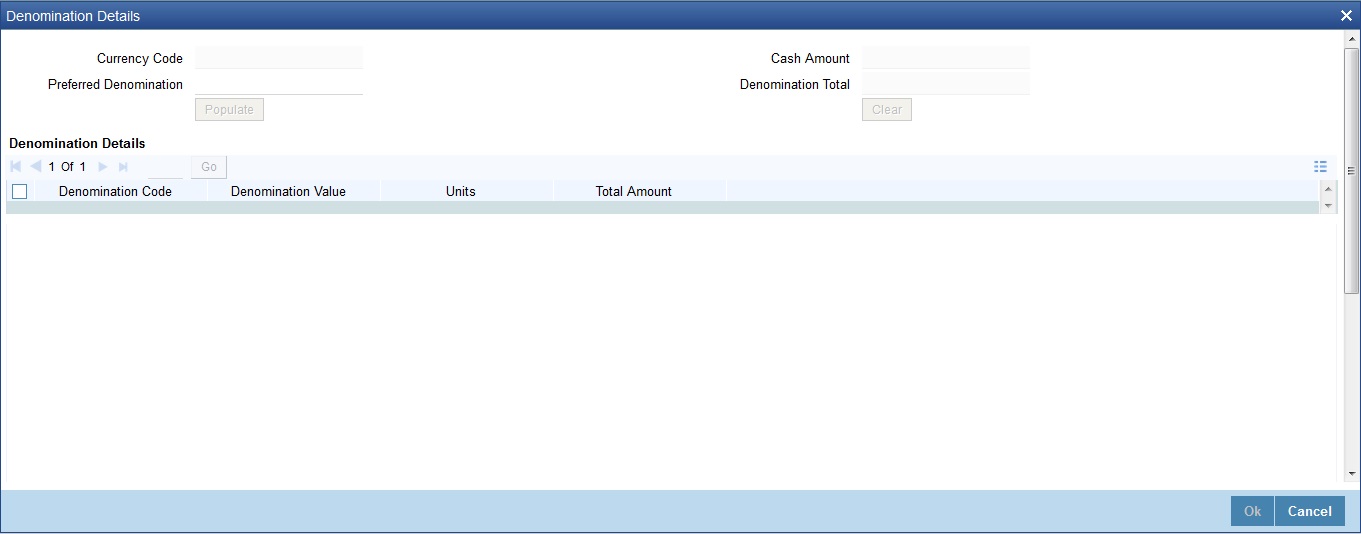The image size is (1361, 534).
Task: Focus the Currency Code field
Action: click(279, 58)
